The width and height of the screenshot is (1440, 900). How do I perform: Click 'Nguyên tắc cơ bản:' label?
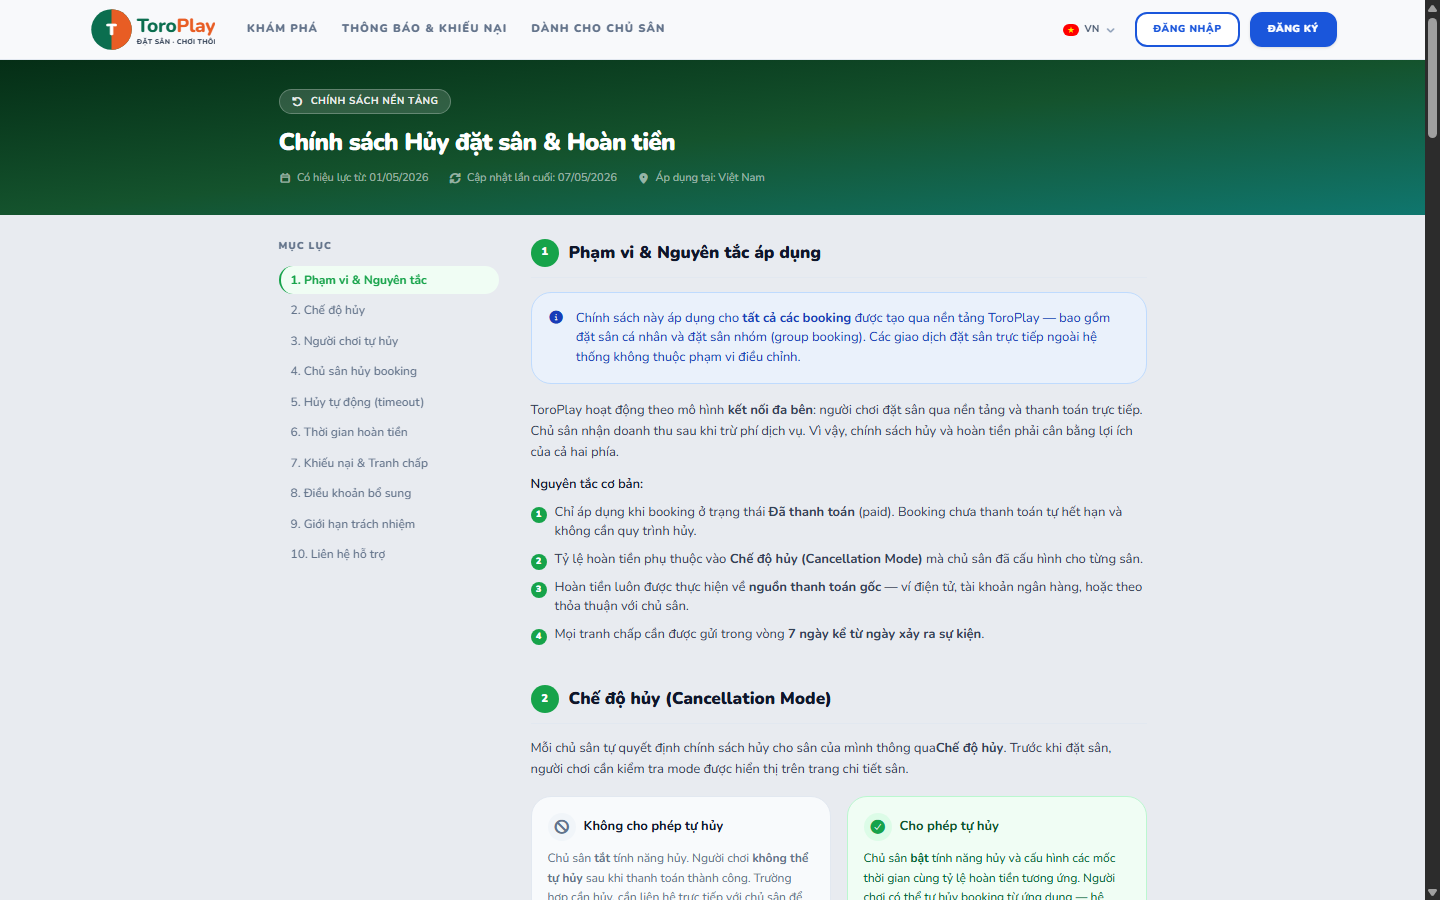[x=587, y=483]
